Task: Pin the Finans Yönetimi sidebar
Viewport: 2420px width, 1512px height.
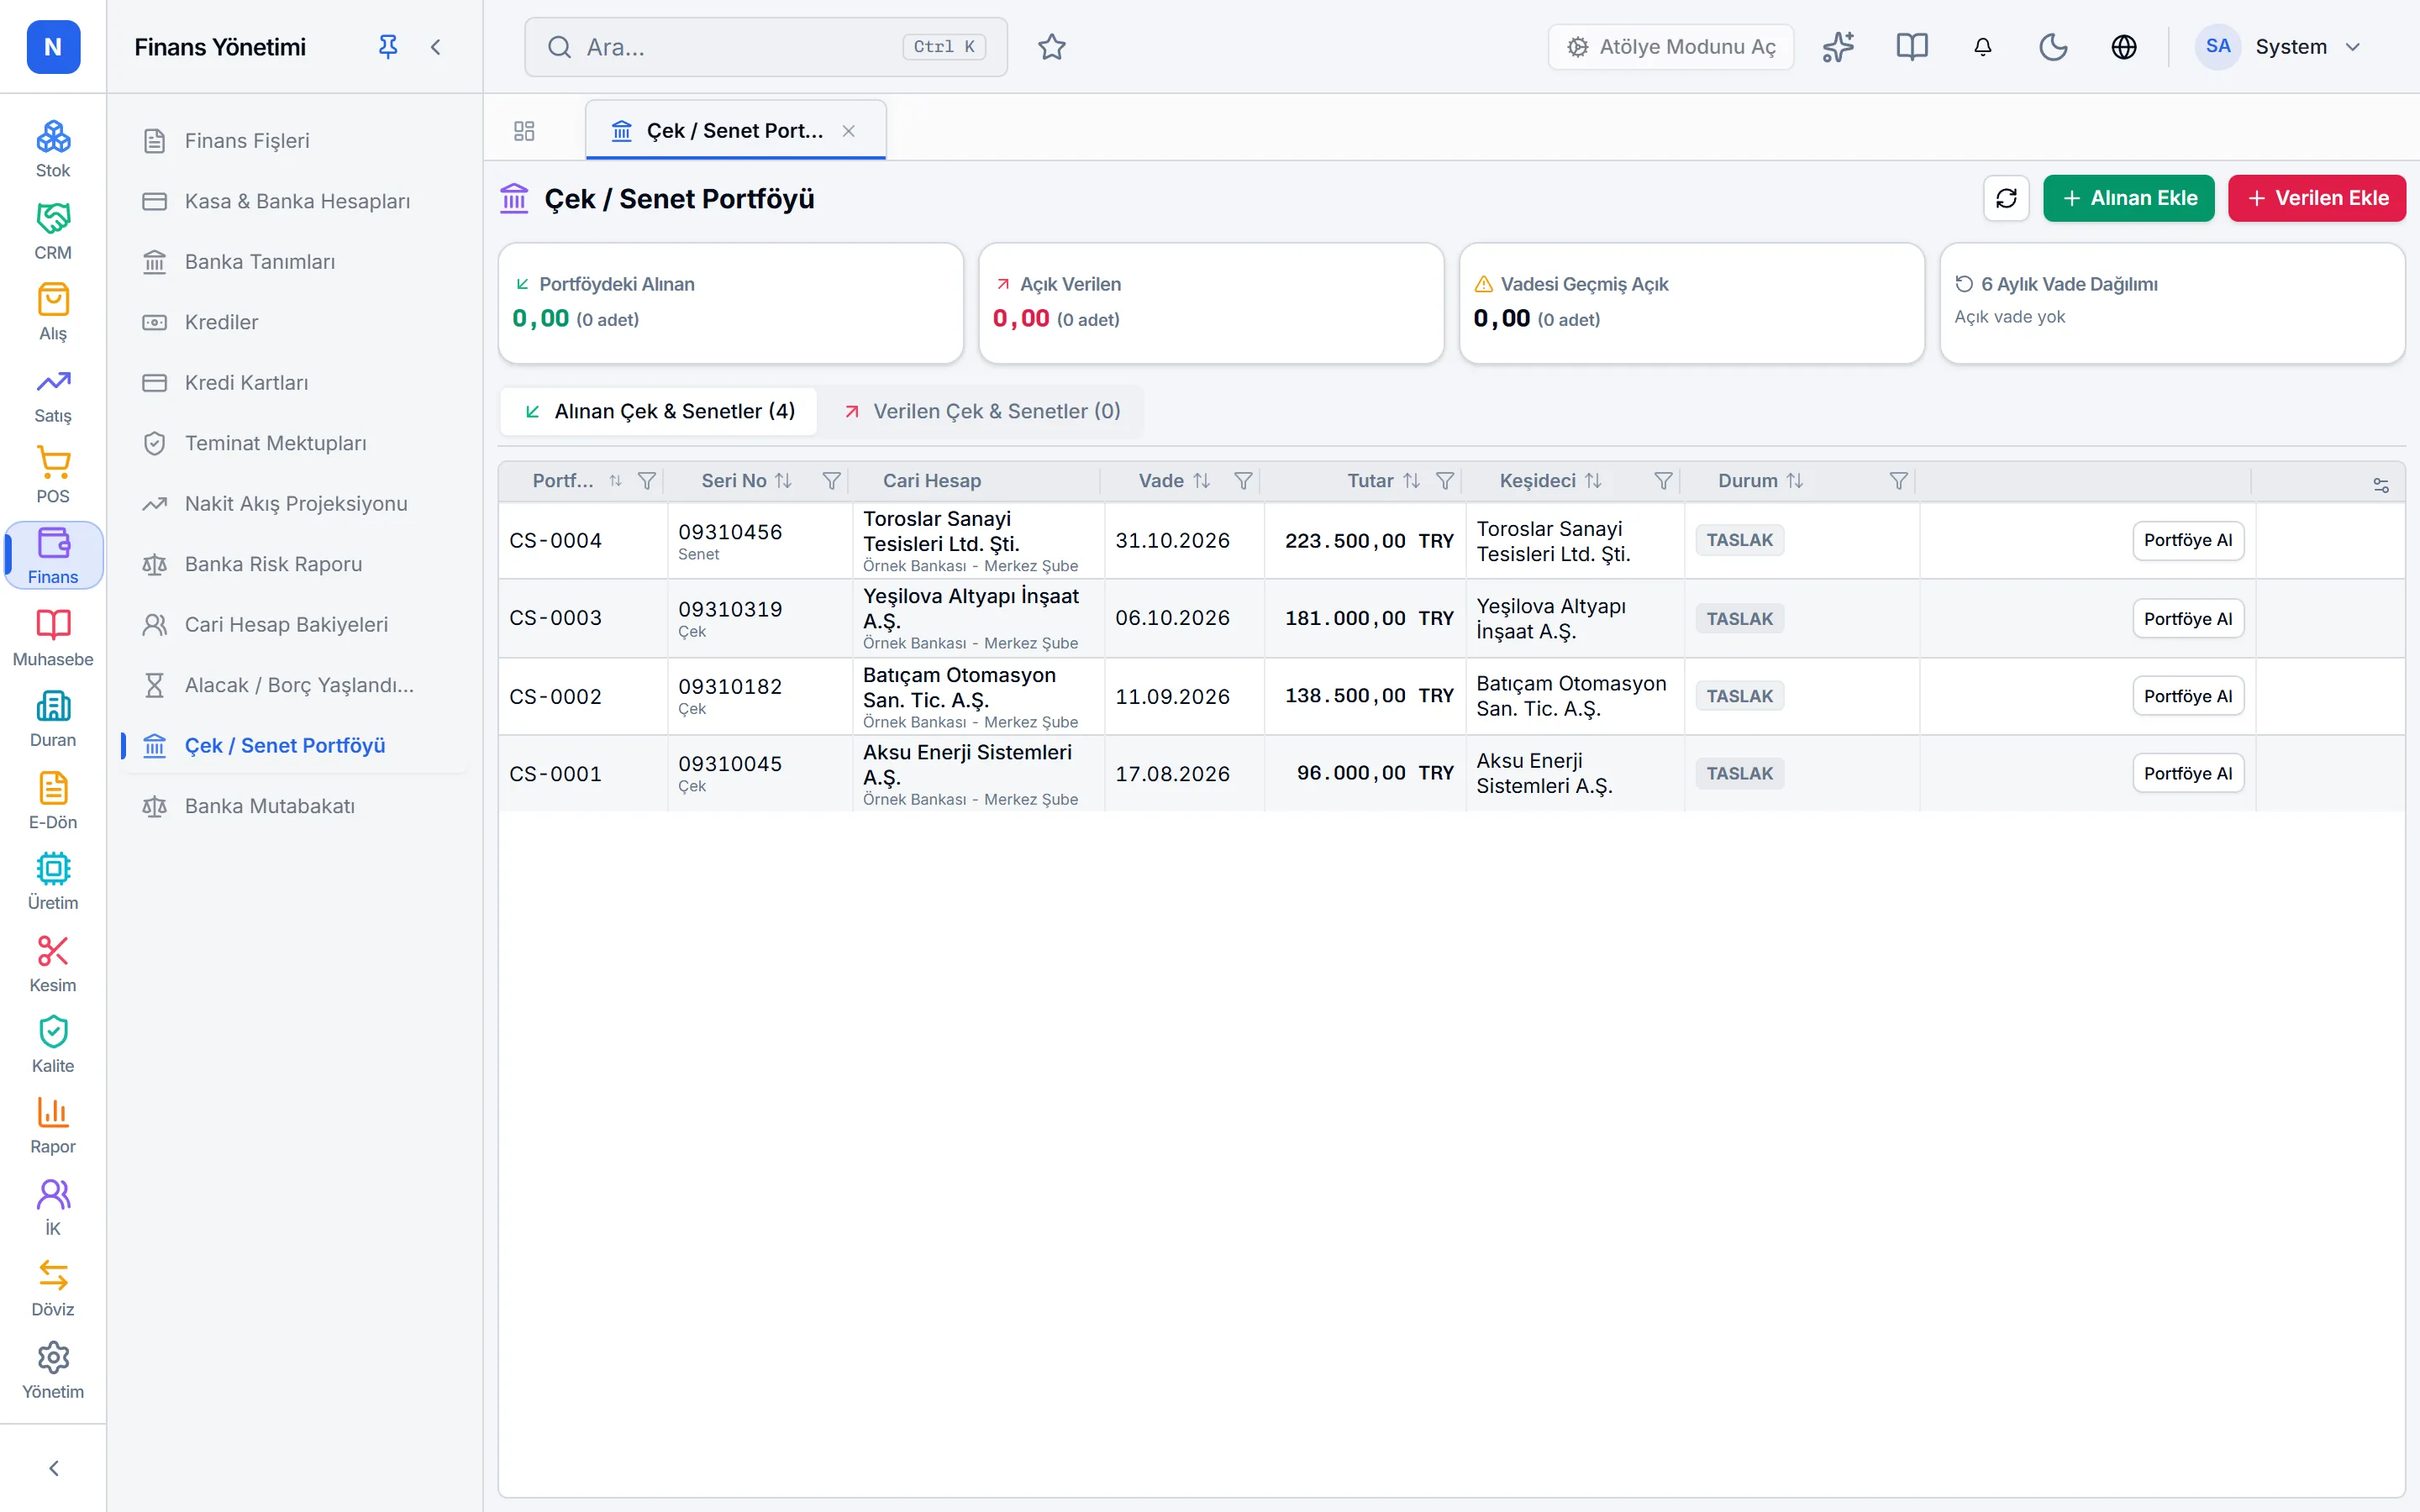Action: 388,47
